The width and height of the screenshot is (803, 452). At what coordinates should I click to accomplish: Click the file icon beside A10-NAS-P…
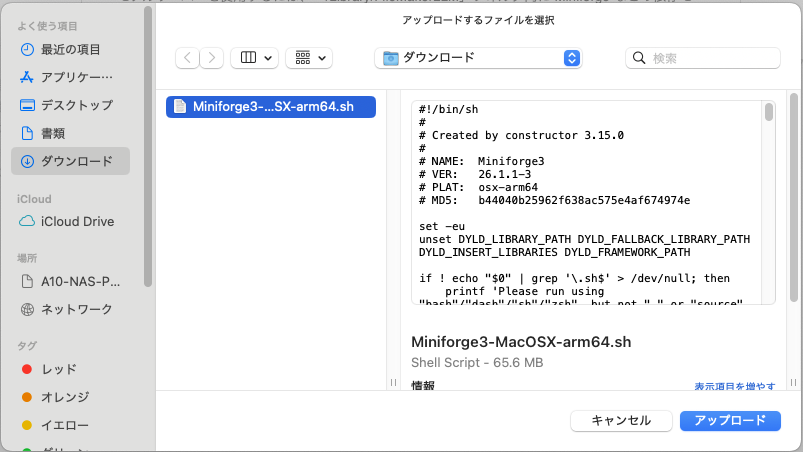point(27,282)
